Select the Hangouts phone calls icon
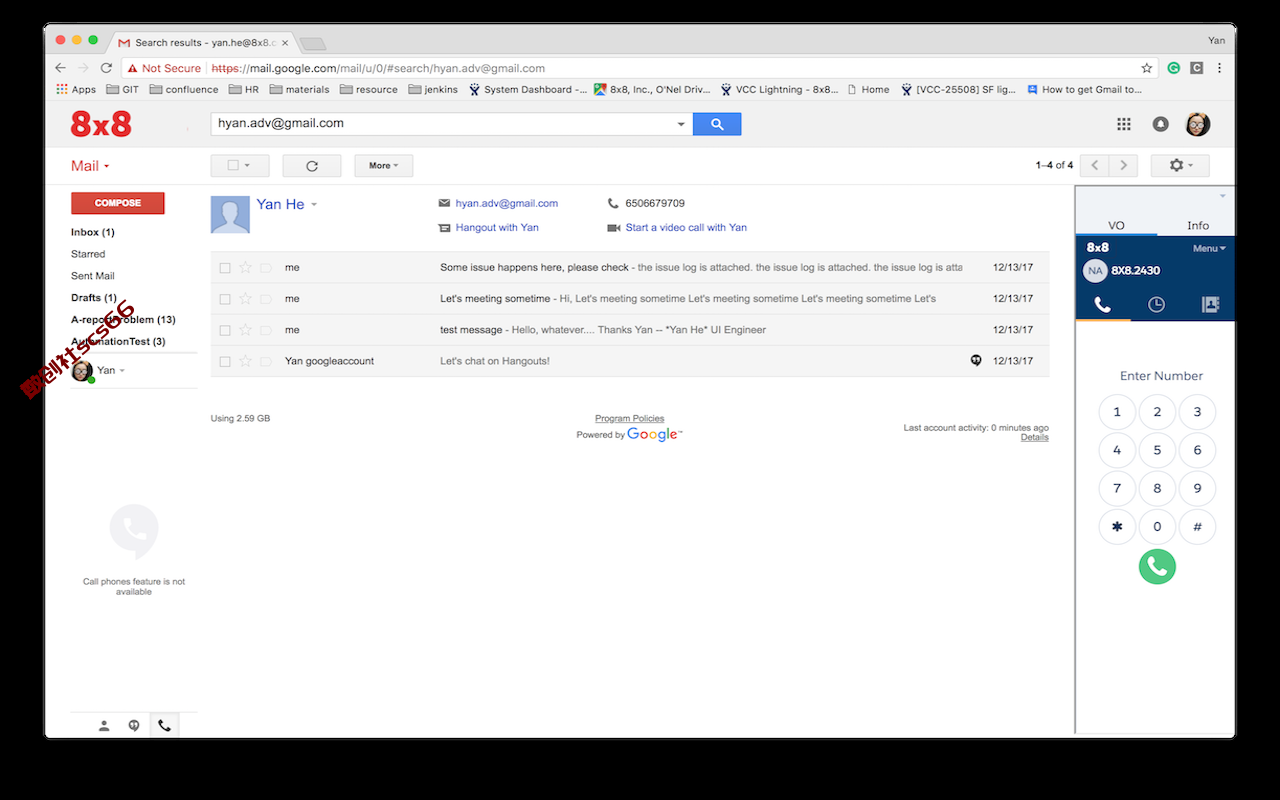The height and width of the screenshot is (800, 1280). [x=164, y=726]
